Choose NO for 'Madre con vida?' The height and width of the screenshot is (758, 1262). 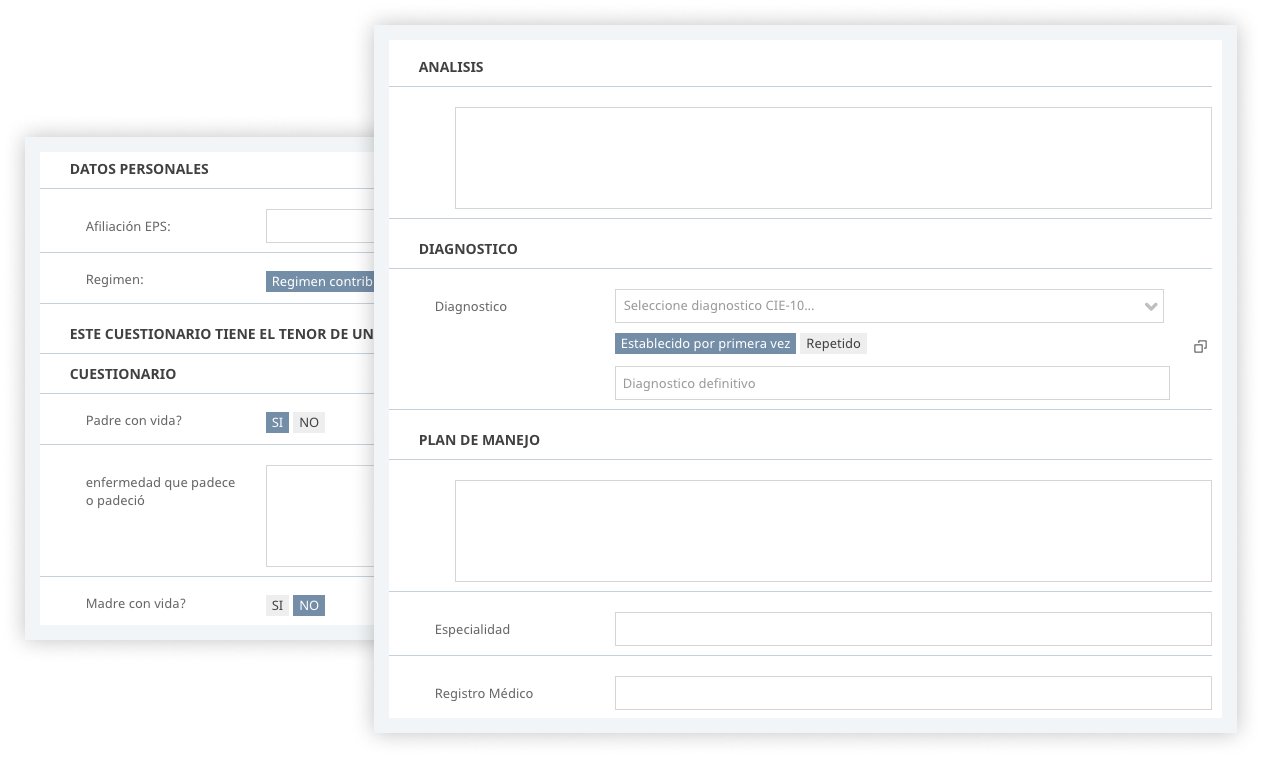pos(309,605)
